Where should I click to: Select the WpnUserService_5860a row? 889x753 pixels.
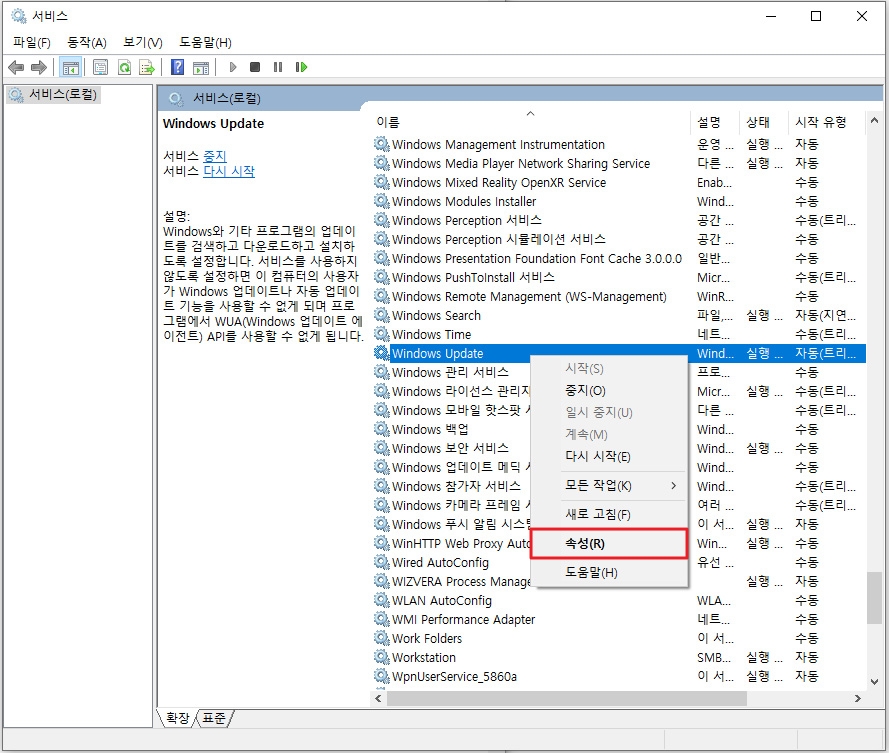click(619, 676)
